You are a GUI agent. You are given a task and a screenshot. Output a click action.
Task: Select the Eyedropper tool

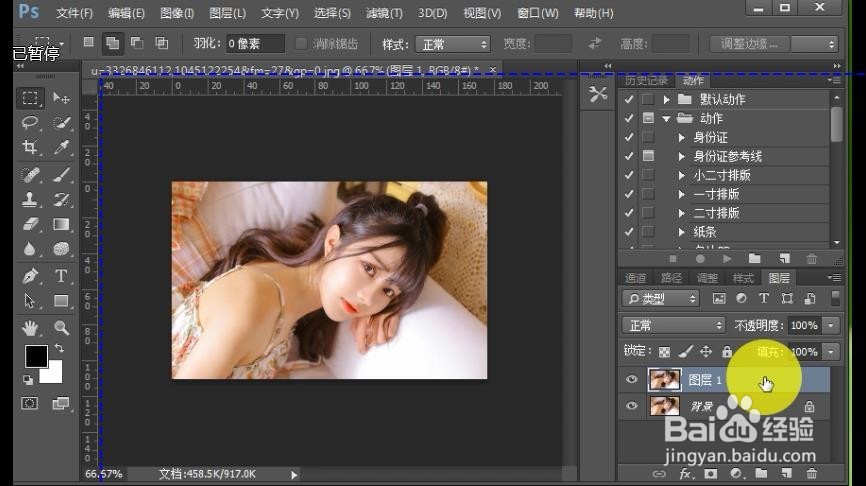point(61,147)
